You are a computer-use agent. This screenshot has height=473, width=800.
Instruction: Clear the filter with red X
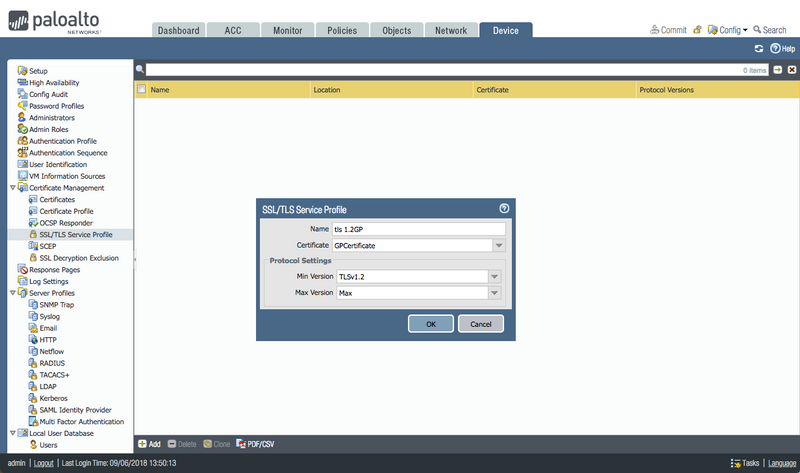(x=792, y=70)
